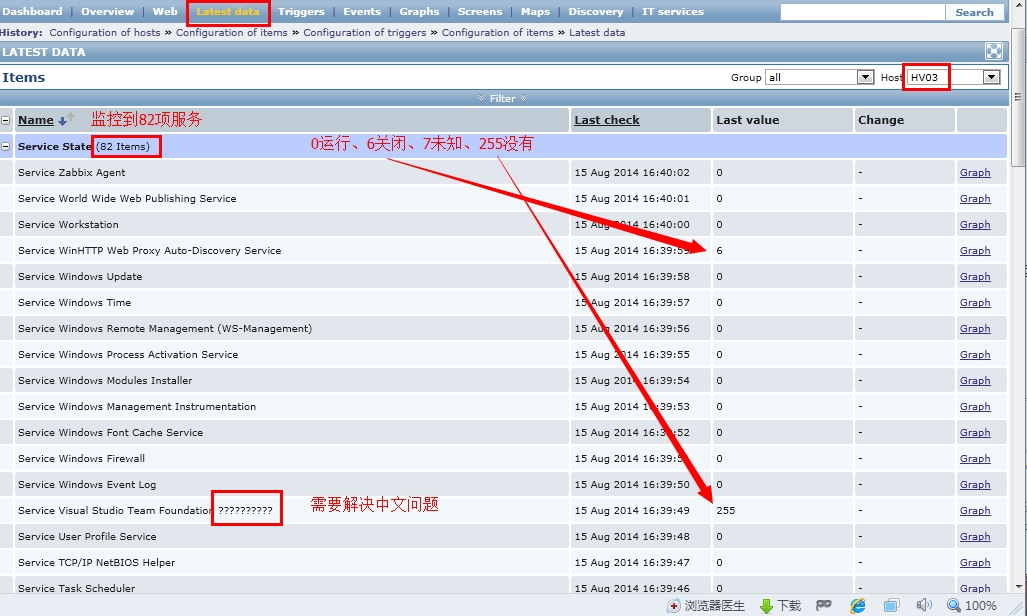
Task: Open the Dashboard tab
Action: 32,12
